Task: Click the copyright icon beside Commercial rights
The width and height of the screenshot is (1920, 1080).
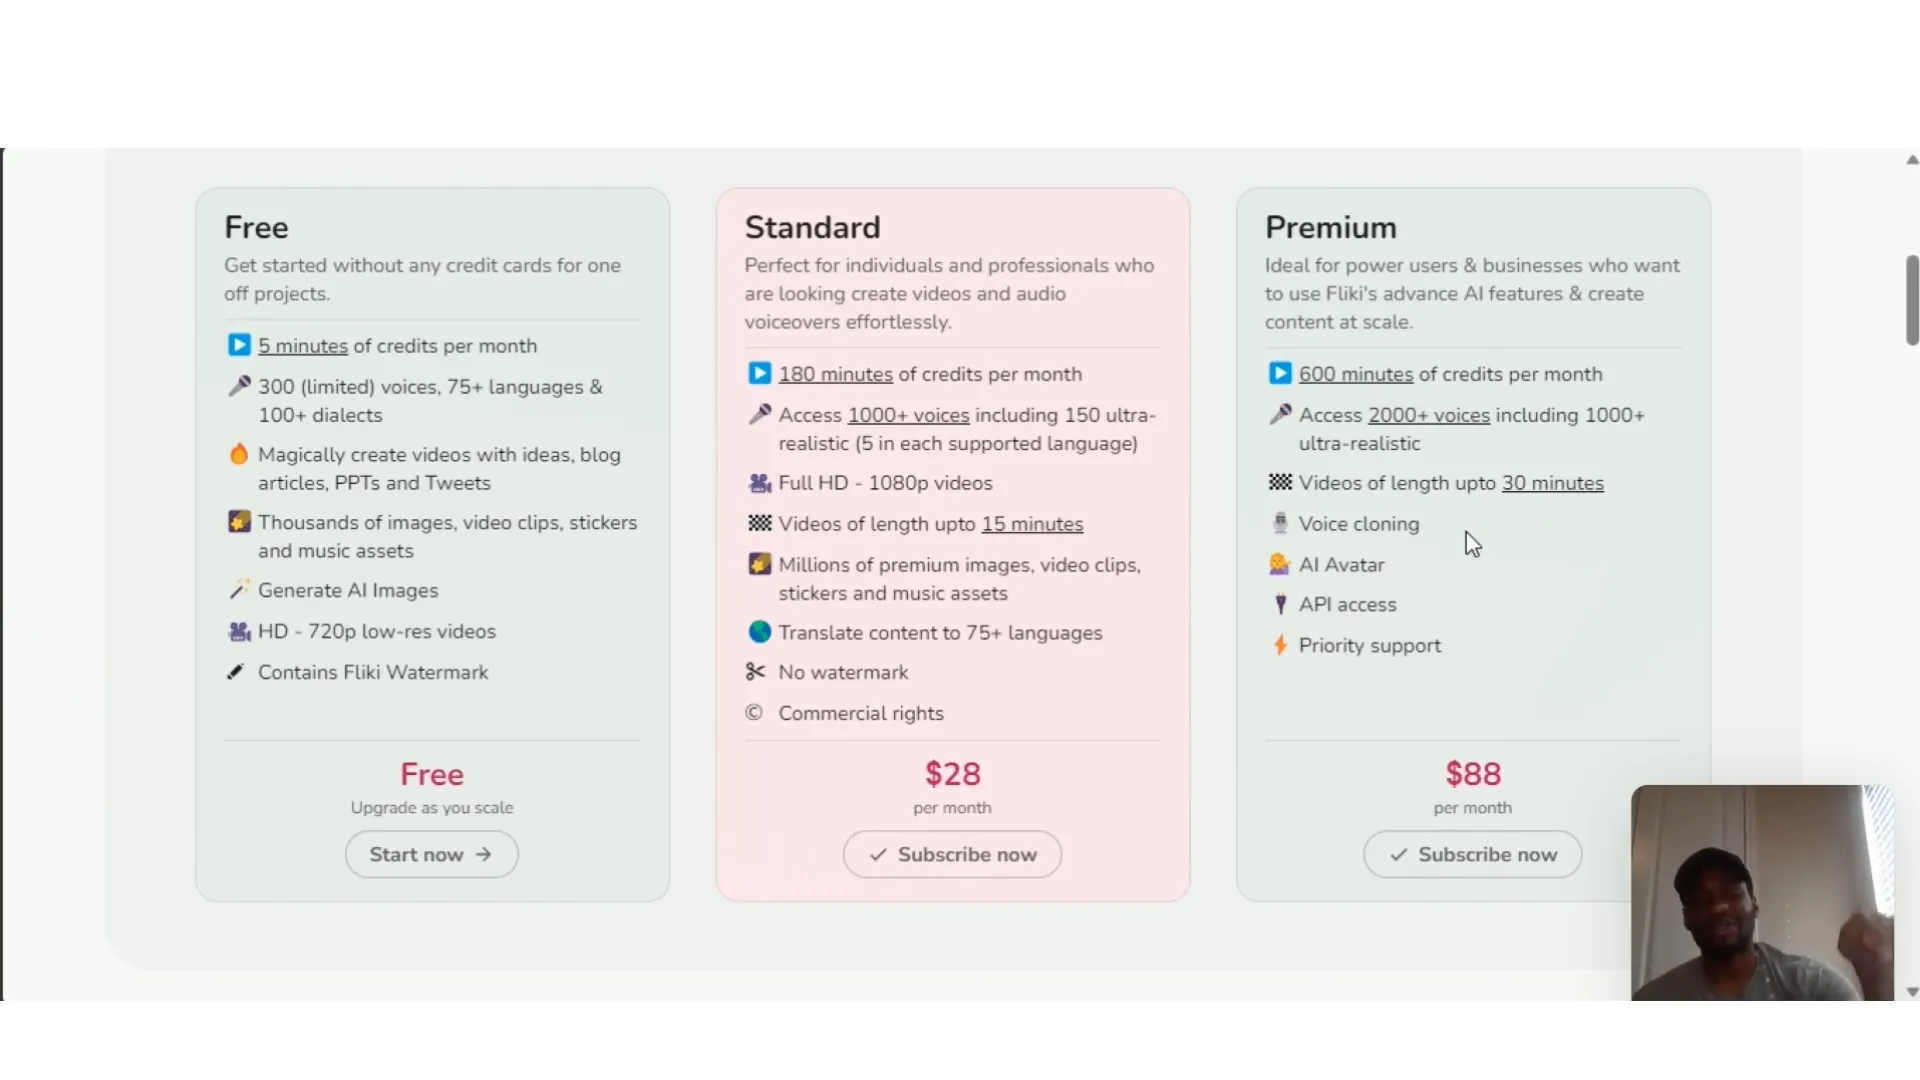Action: pyautogui.click(x=754, y=713)
